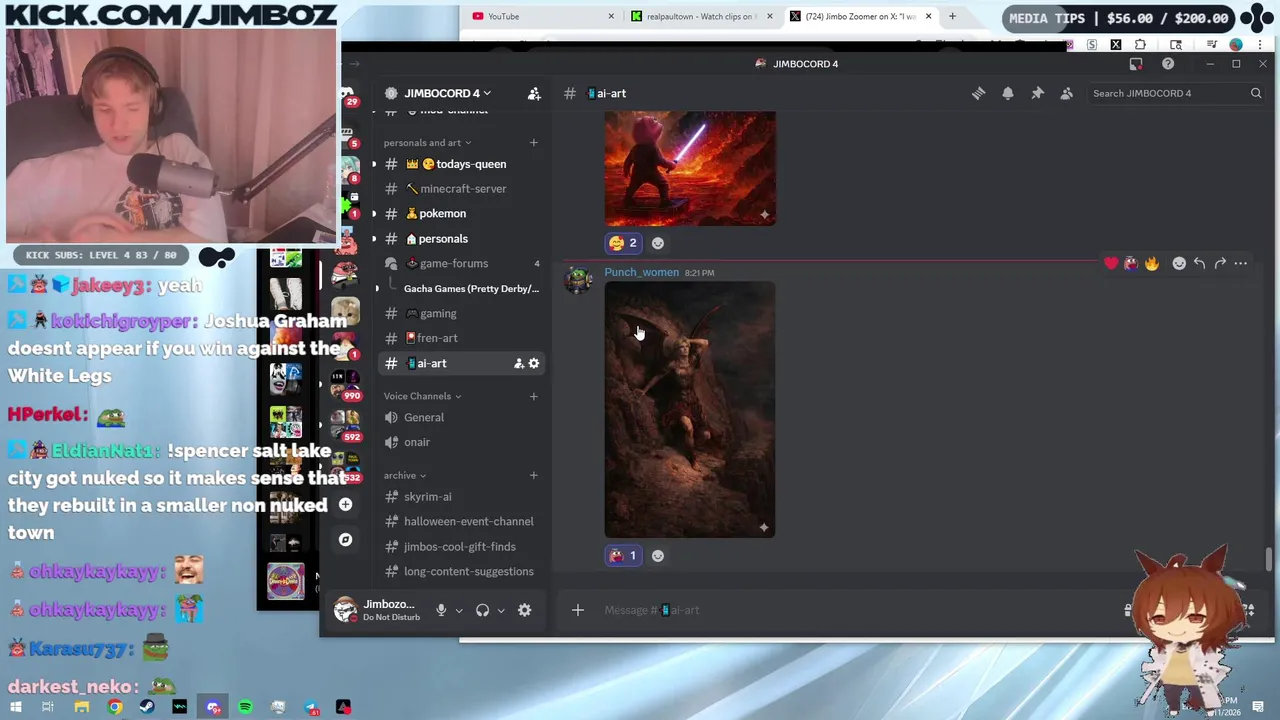This screenshot has height=720, width=1280.
Task: Open the pokemon channel
Action: coord(461,213)
